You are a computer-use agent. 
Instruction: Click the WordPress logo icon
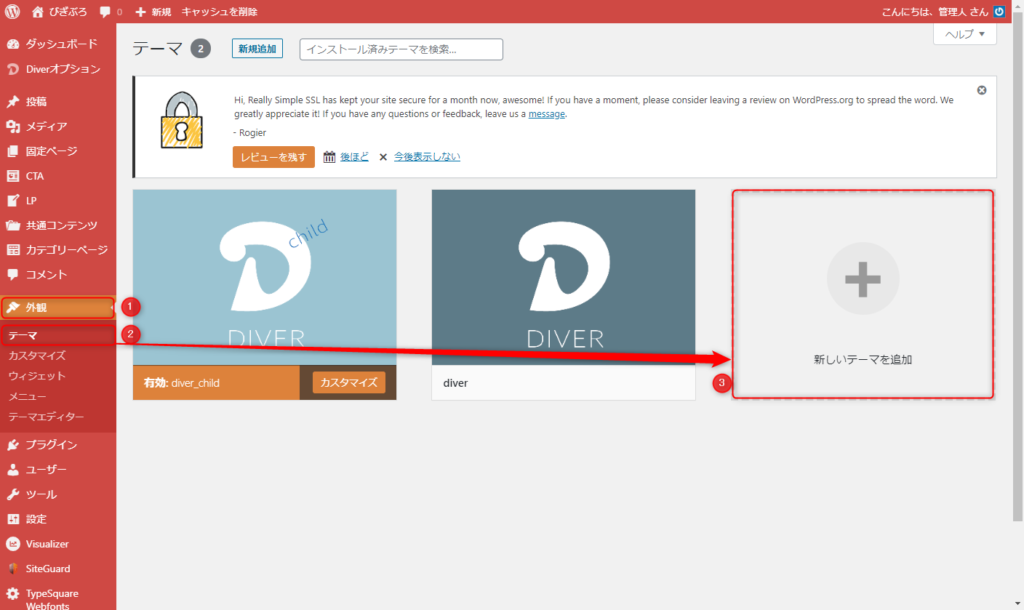tap(12, 12)
